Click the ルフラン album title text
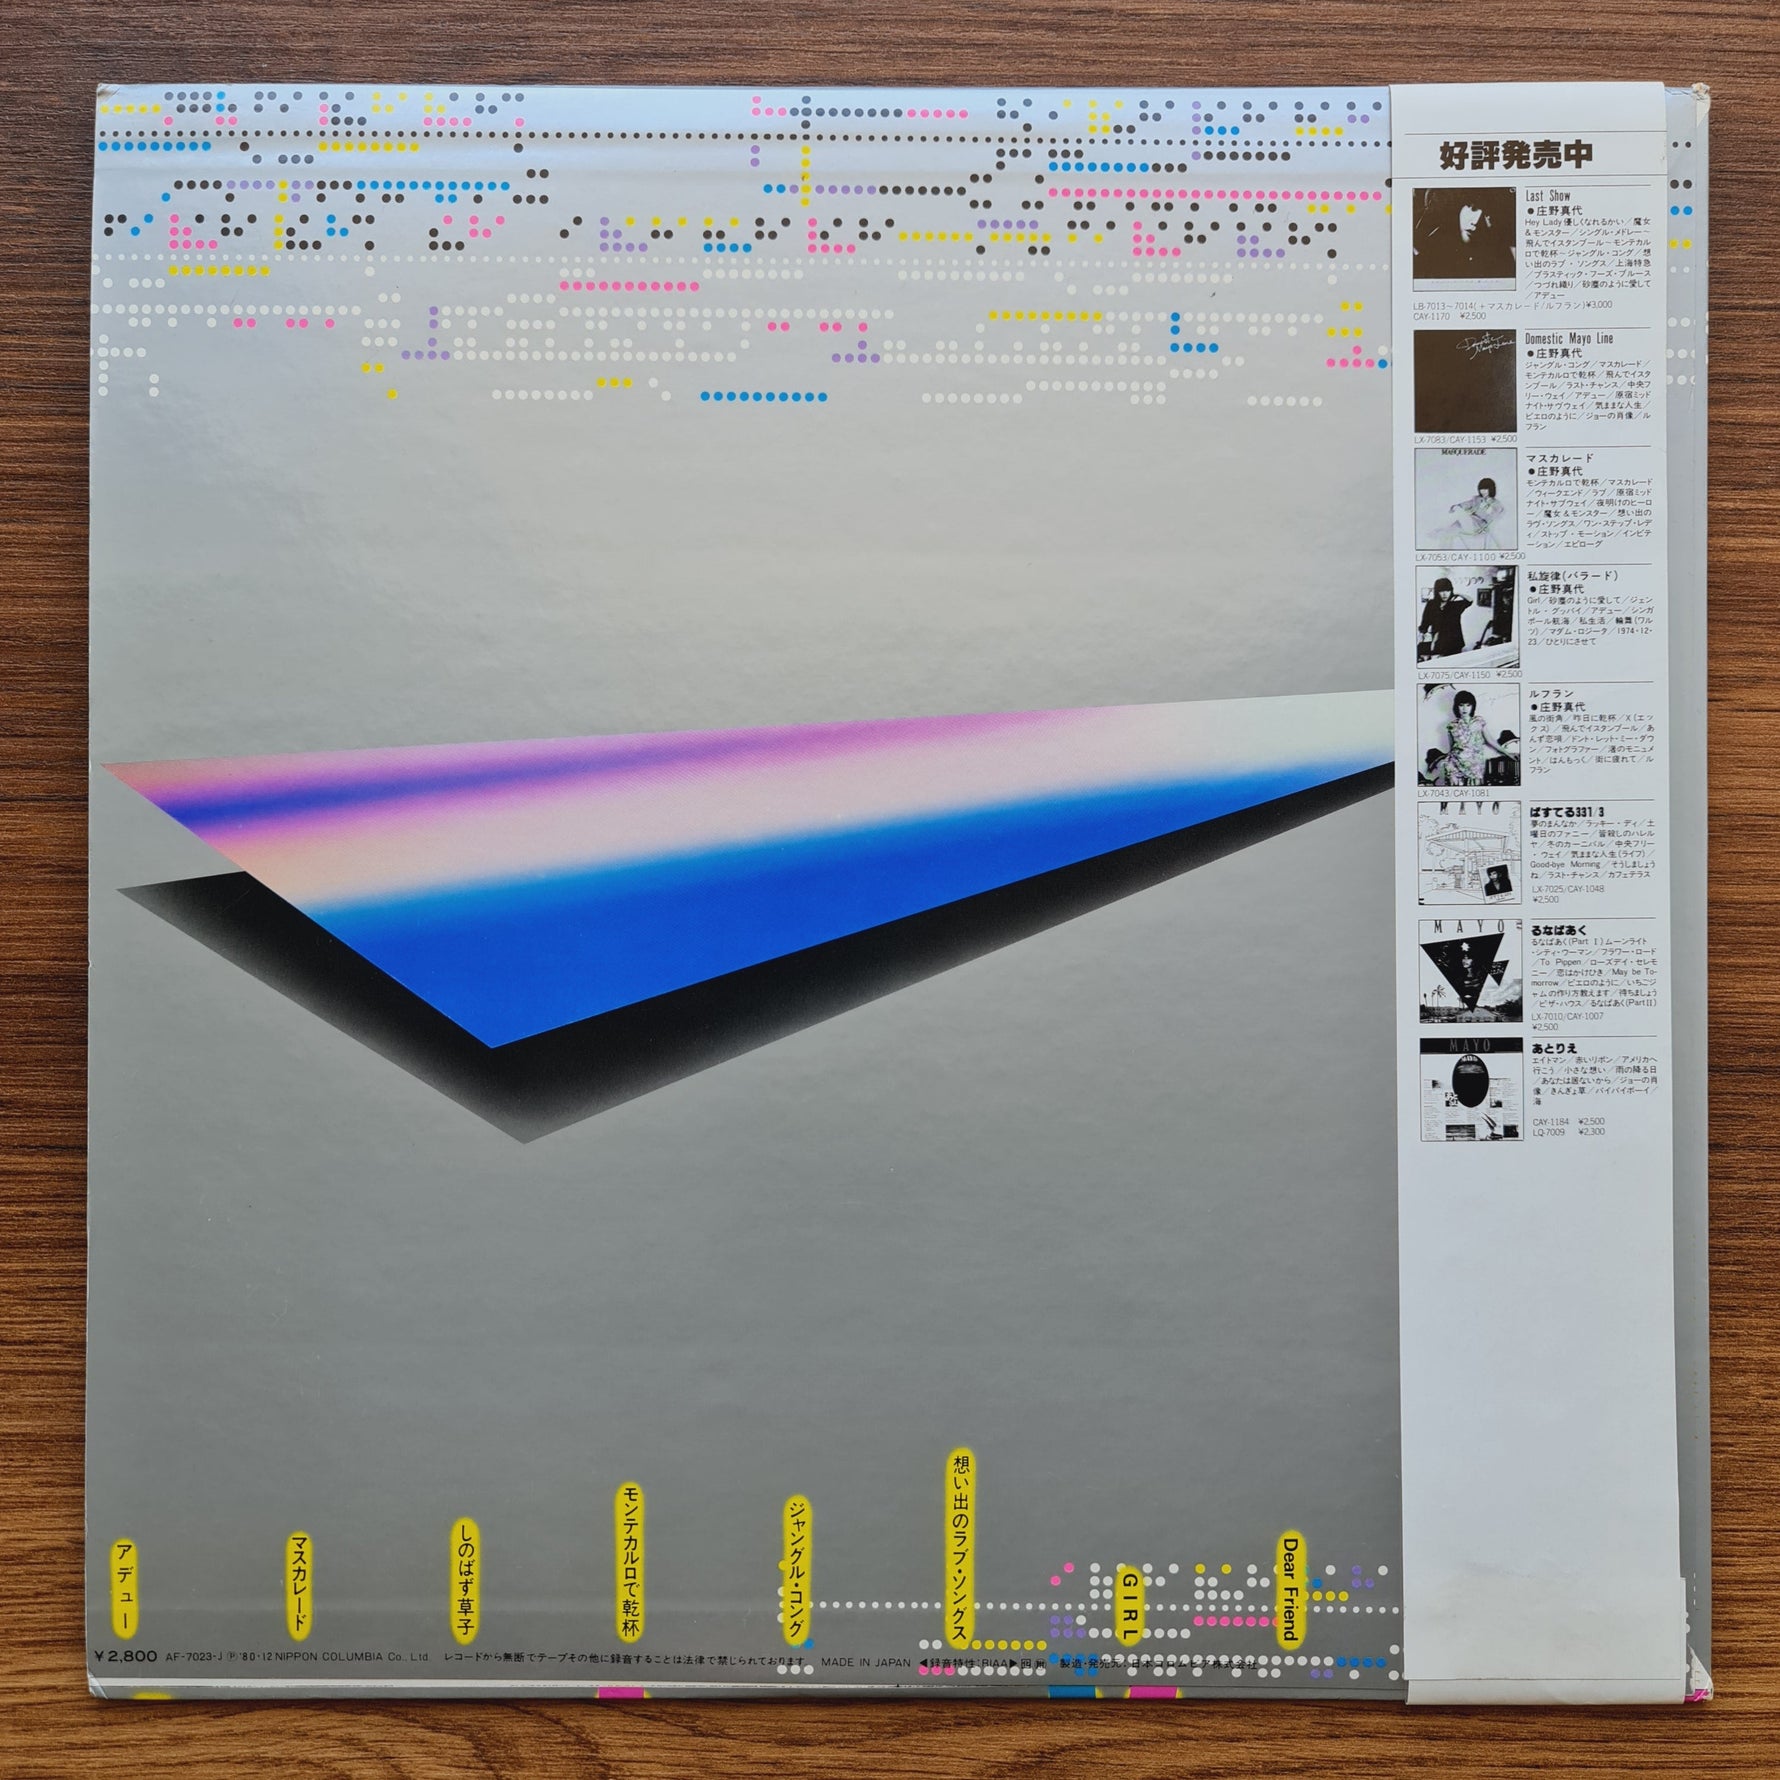 [1551, 693]
